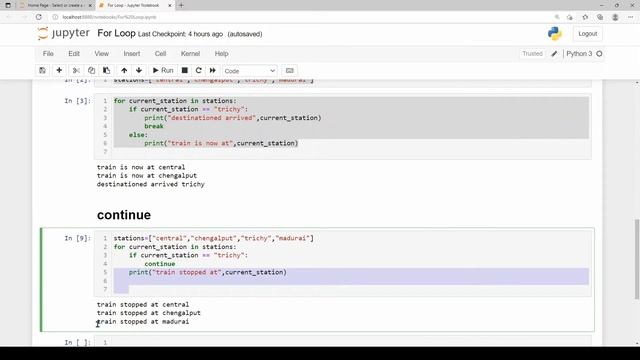Click the "continue" keyword in cell 9
The image size is (640, 360).
[160, 264]
